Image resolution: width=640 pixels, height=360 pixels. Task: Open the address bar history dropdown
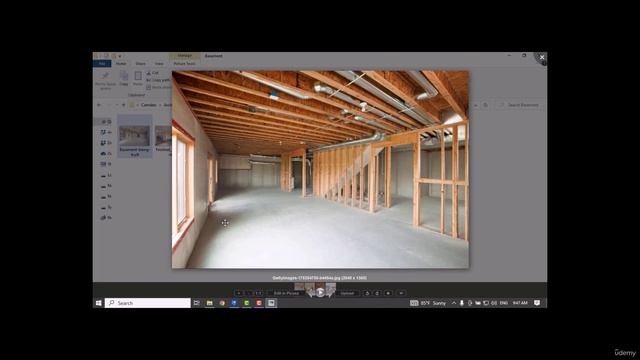click(476, 105)
